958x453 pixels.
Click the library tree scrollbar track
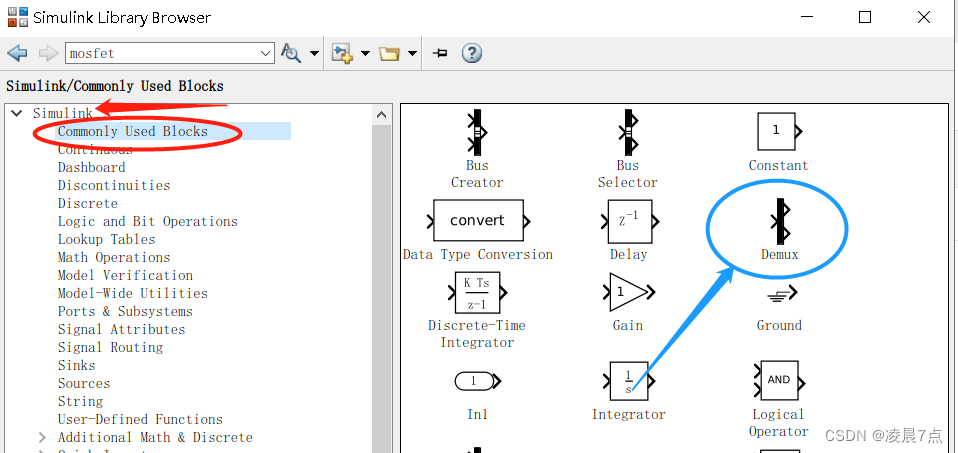click(x=382, y=287)
